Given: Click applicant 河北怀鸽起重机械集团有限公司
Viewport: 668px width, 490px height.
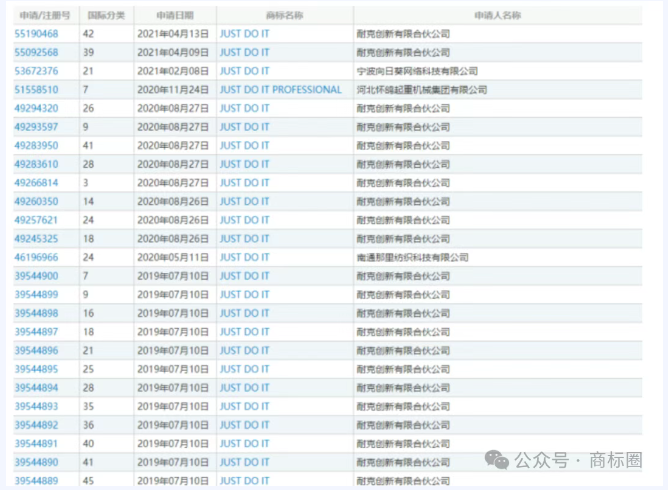Looking at the screenshot, I should [x=421, y=90].
